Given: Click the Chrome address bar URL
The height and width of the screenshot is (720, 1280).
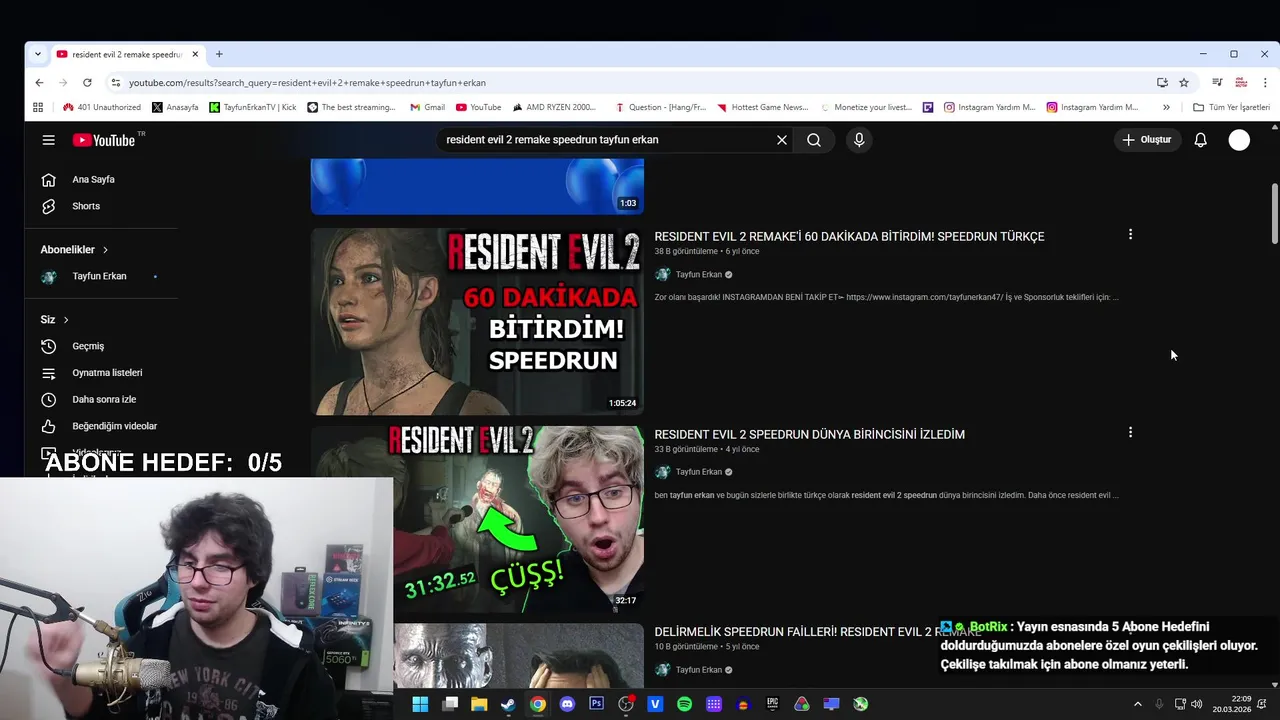Looking at the screenshot, I should (x=307, y=82).
